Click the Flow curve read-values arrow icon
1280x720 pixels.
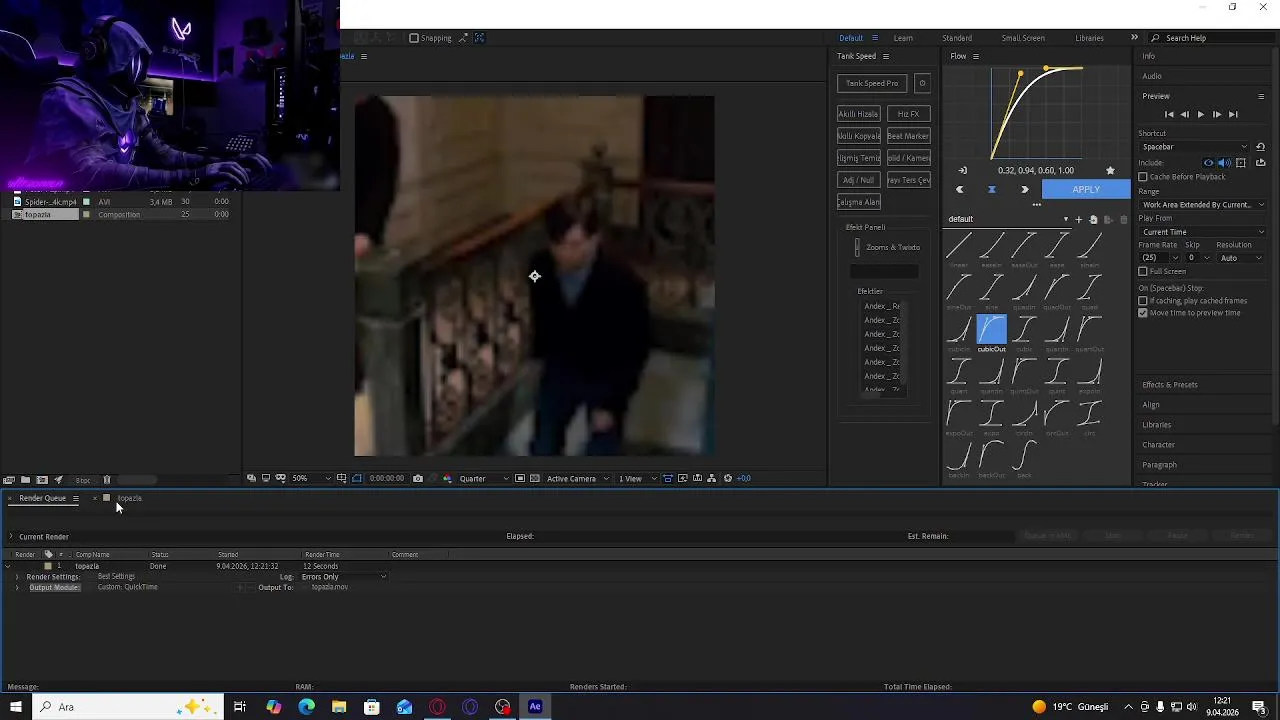[x=963, y=171]
